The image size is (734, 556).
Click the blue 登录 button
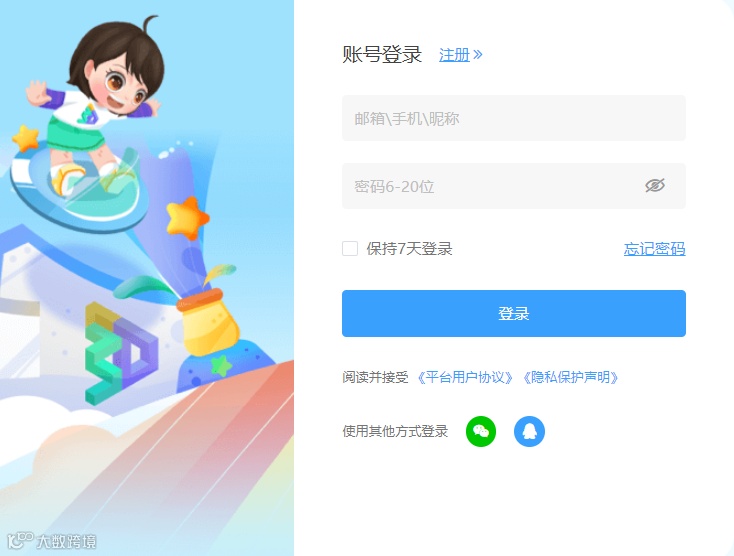(514, 313)
